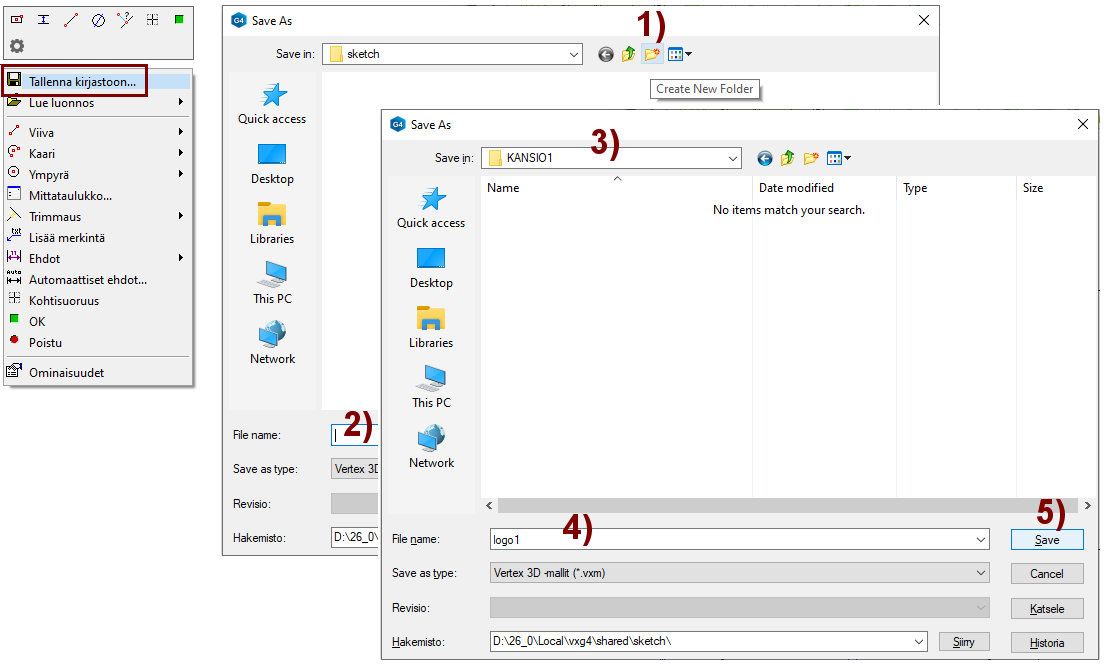Choose Tallenna kirjastoon menu entry
Image resolution: width=1104 pixels, height=664 pixels.
pyautogui.click(x=82, y=82)
